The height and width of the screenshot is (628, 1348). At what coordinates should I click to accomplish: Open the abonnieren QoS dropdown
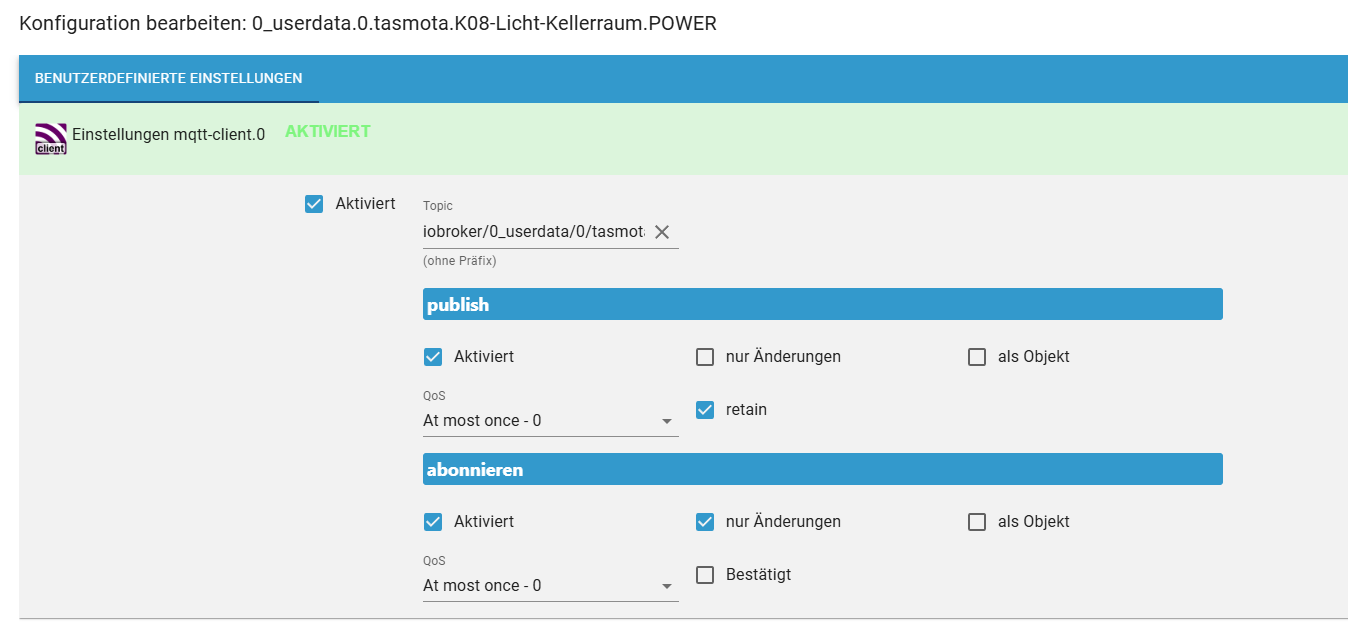[550, 586]
